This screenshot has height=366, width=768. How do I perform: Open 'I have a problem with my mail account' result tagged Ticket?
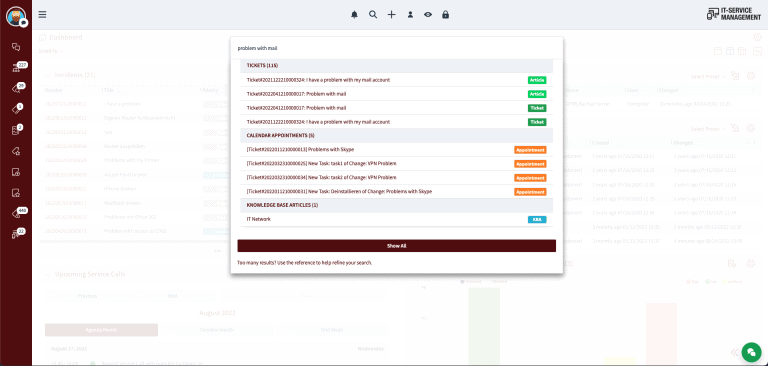click(396, 122)
